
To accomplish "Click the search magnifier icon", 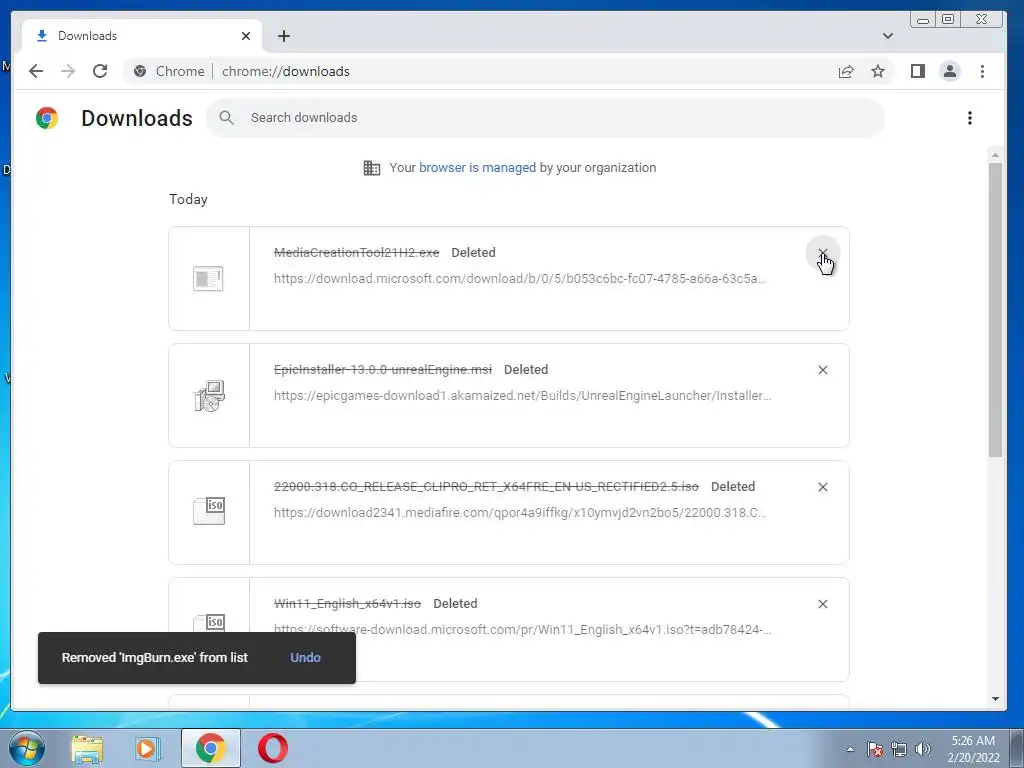I will pos(226,118).
